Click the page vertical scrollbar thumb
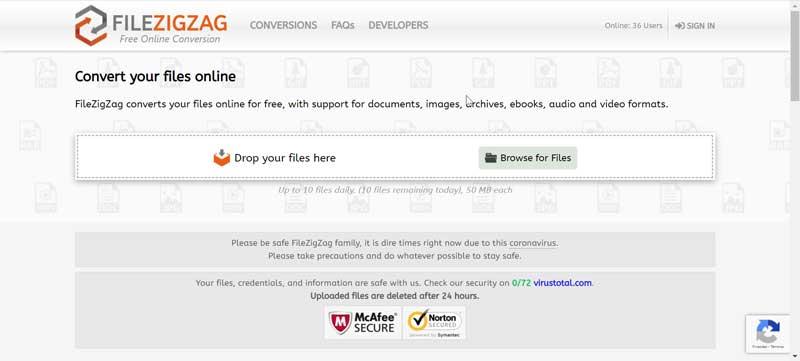 tap(795, 55)
